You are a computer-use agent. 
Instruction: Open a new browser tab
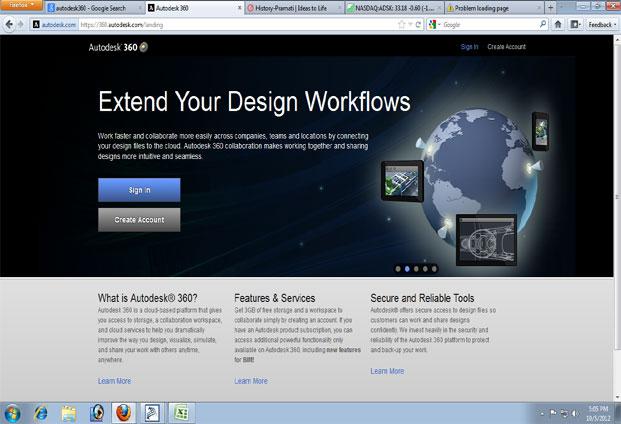click(550, 8)
